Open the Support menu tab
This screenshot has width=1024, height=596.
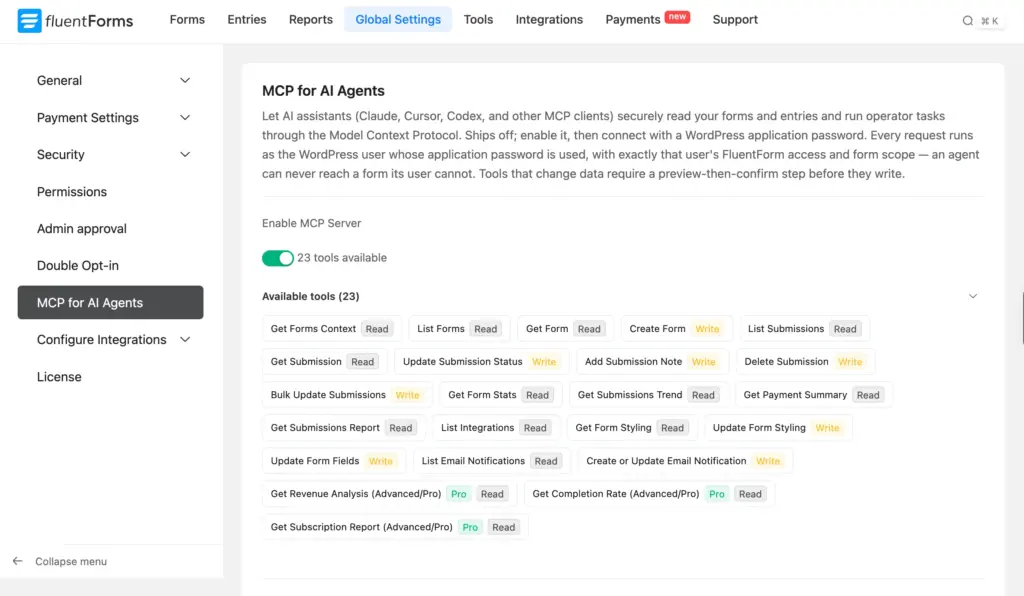pos(735,20)
